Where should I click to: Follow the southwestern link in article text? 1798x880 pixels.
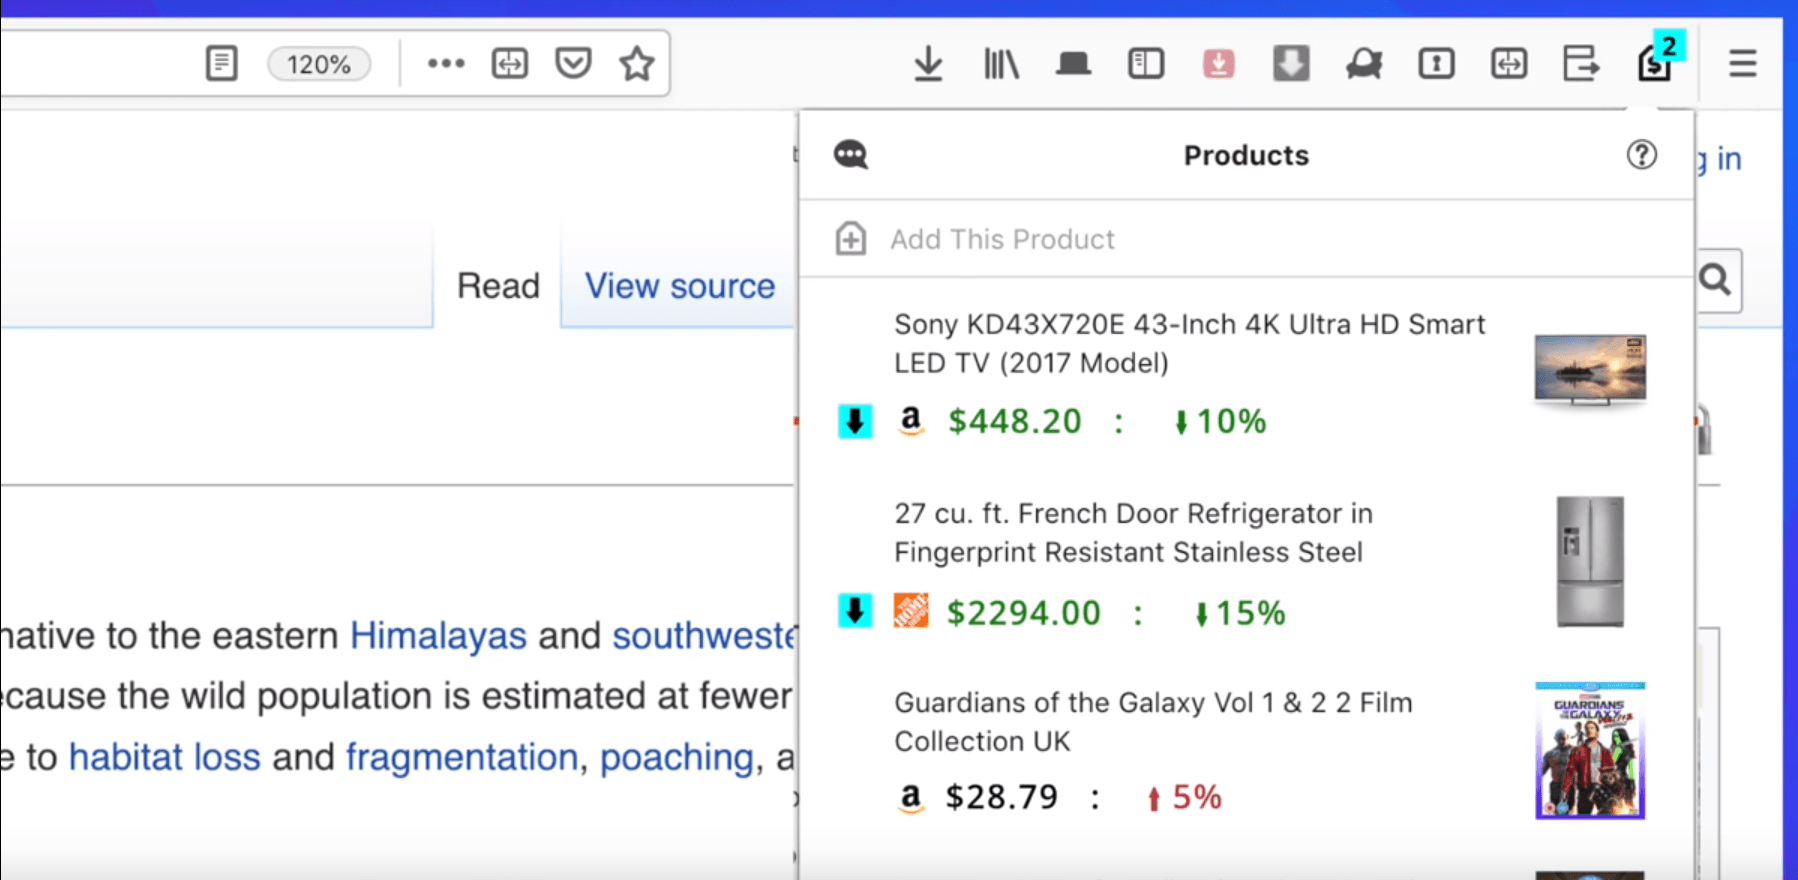point(704,636)
